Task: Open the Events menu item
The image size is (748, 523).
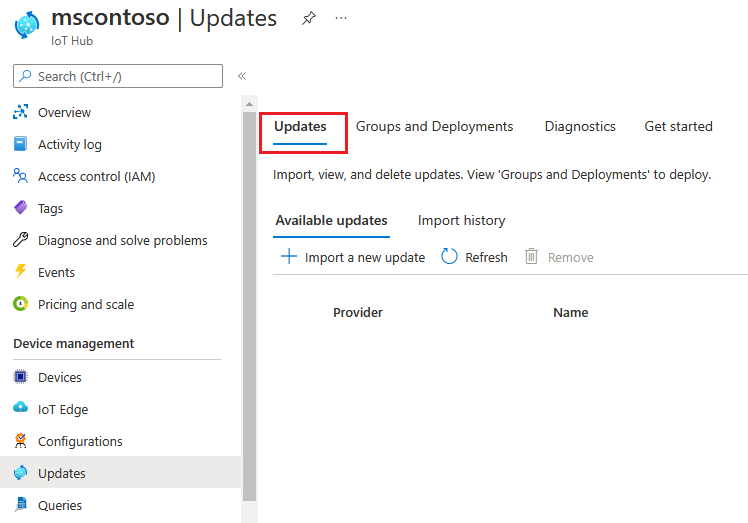Action: tap(56, 272)
